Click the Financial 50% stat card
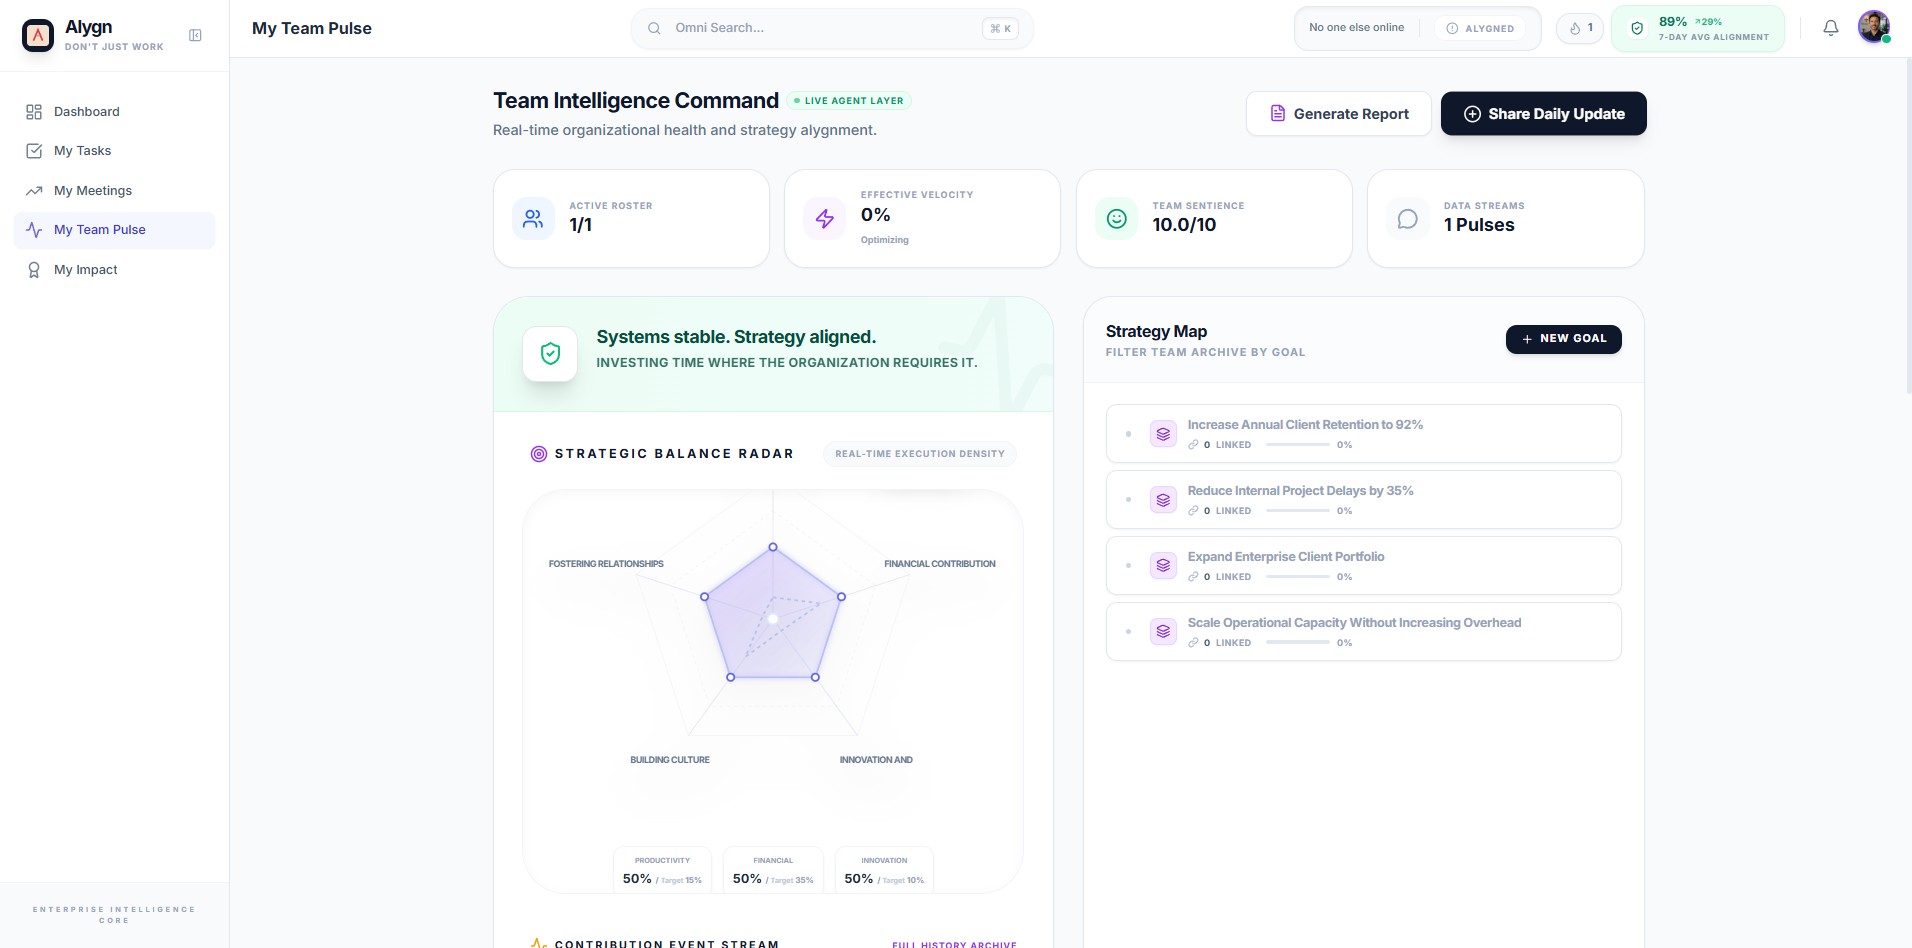 pos(773,870)
